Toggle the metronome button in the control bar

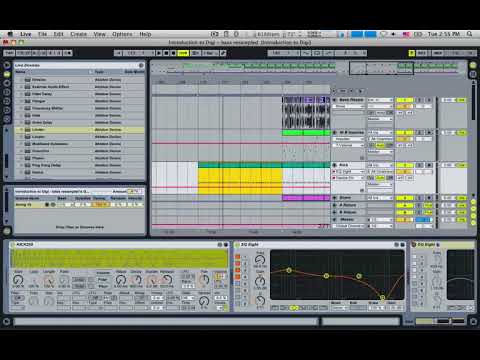[x=68, y=53]
